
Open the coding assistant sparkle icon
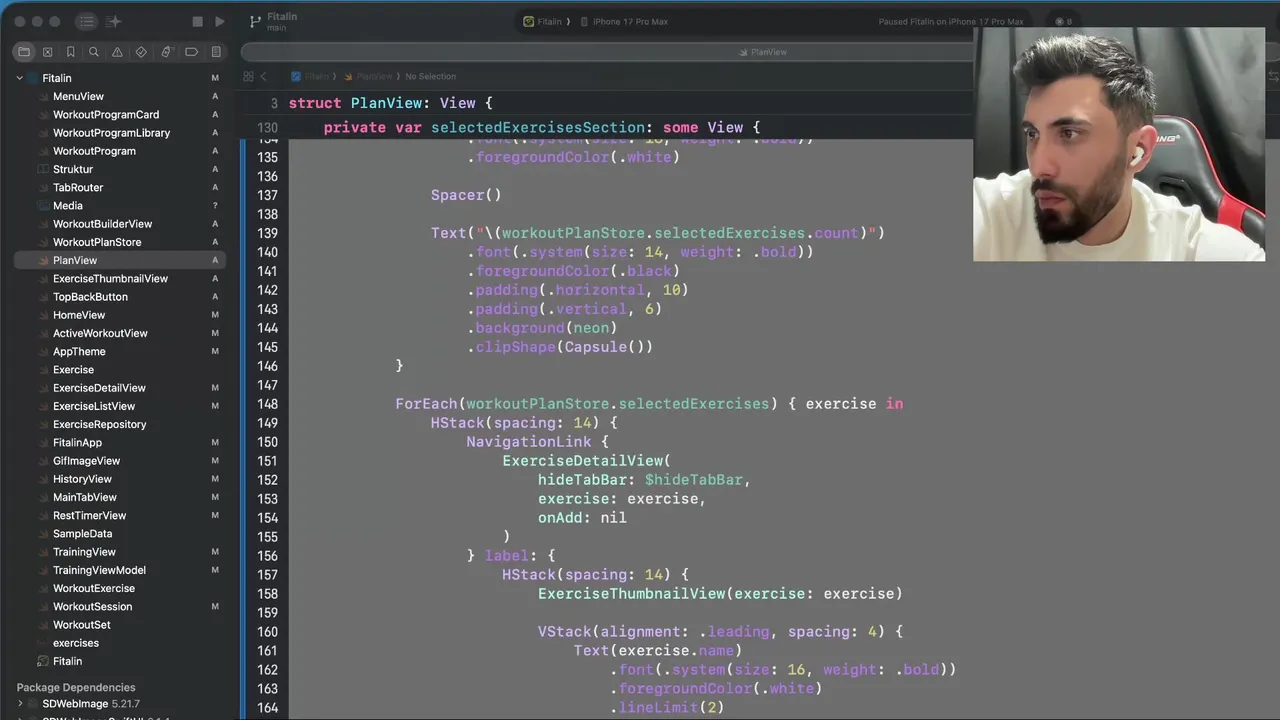(x=114, y=21)
